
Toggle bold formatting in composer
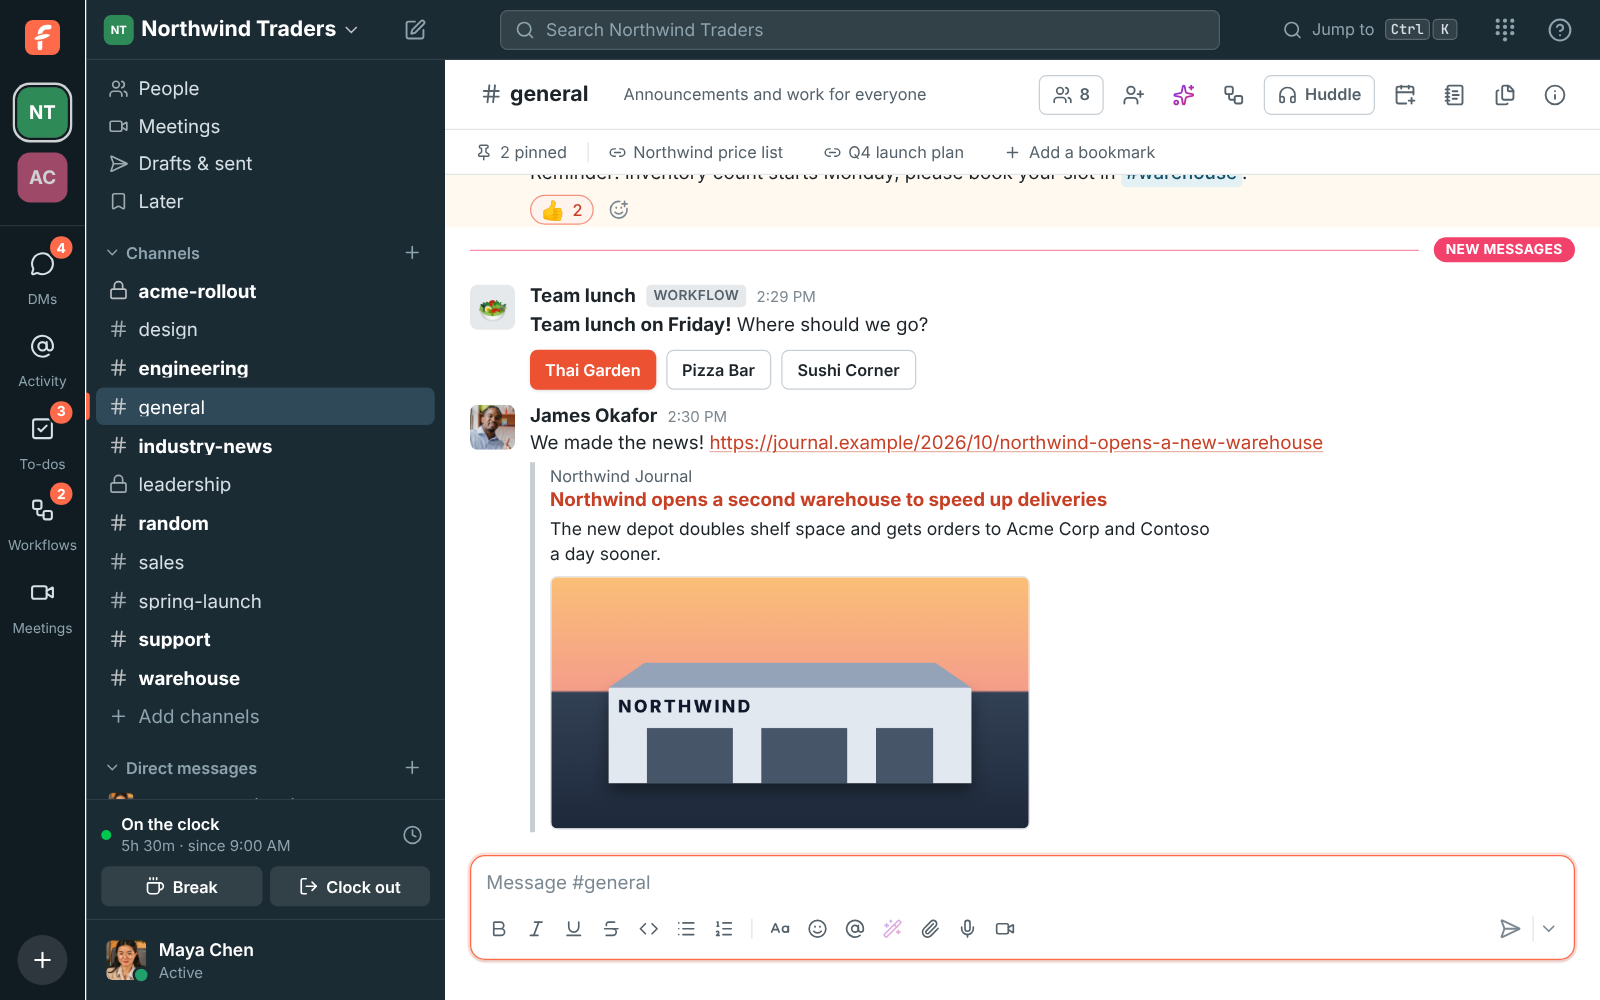[x=499, y=929]
